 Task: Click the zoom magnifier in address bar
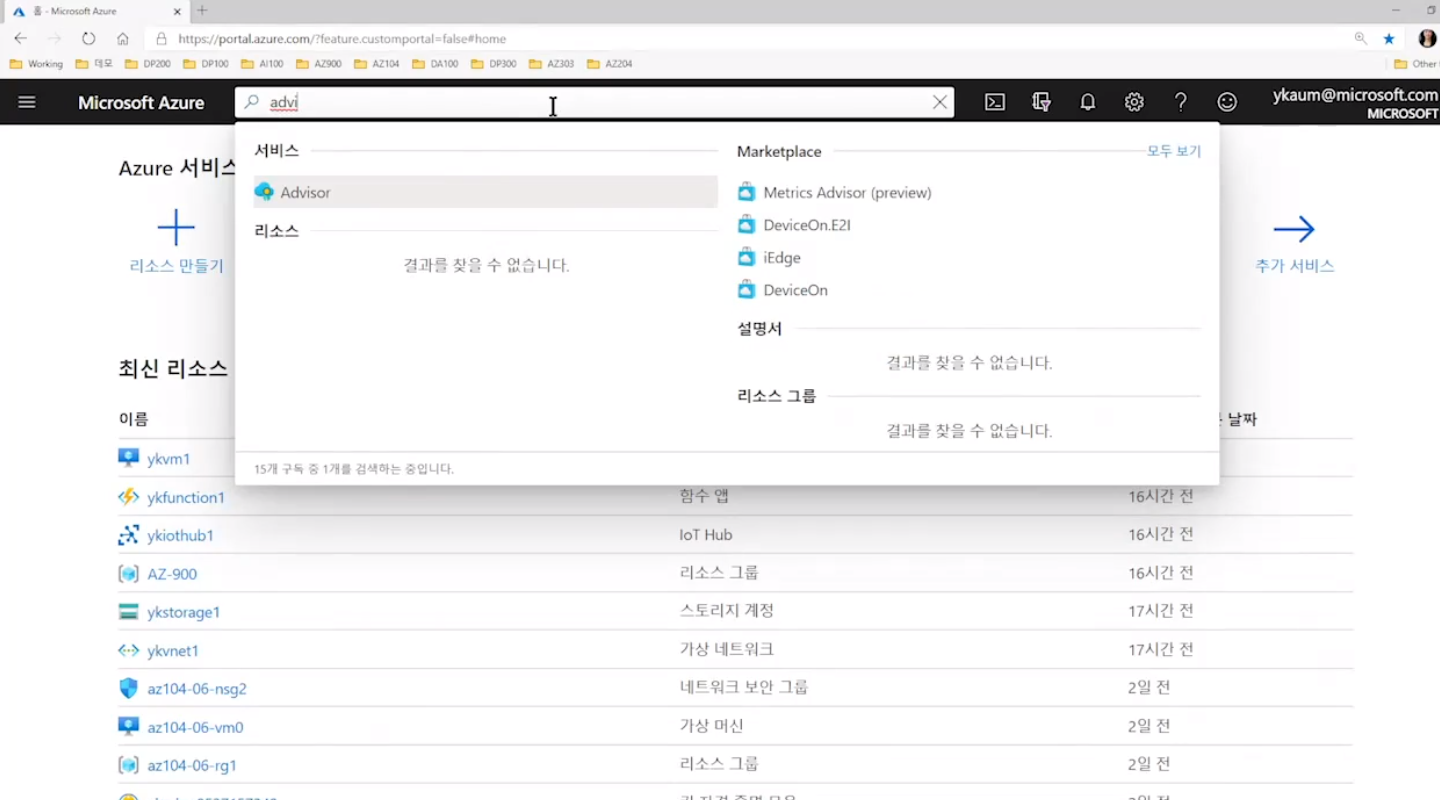point(1360,38)
